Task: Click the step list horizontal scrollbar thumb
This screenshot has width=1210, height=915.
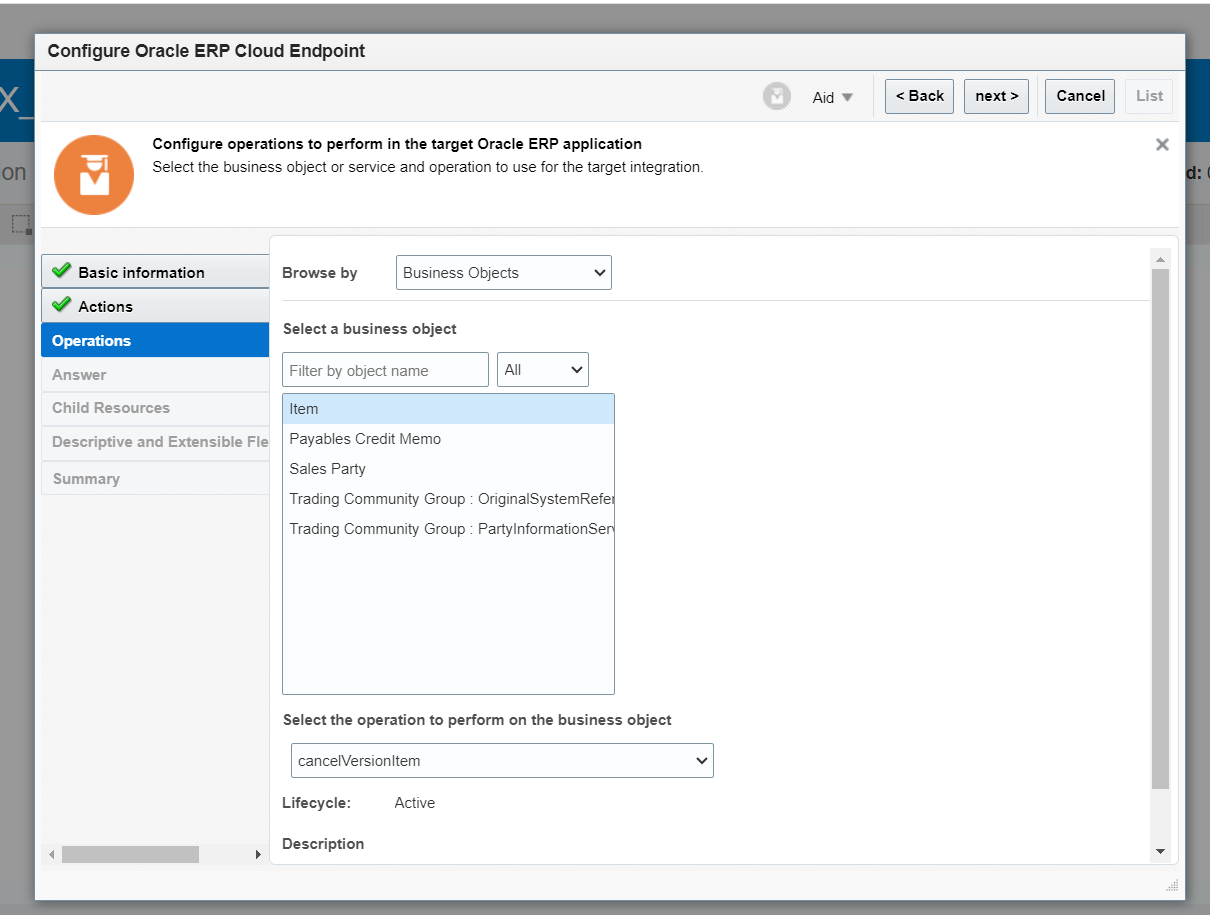Action: coord(130,855)
